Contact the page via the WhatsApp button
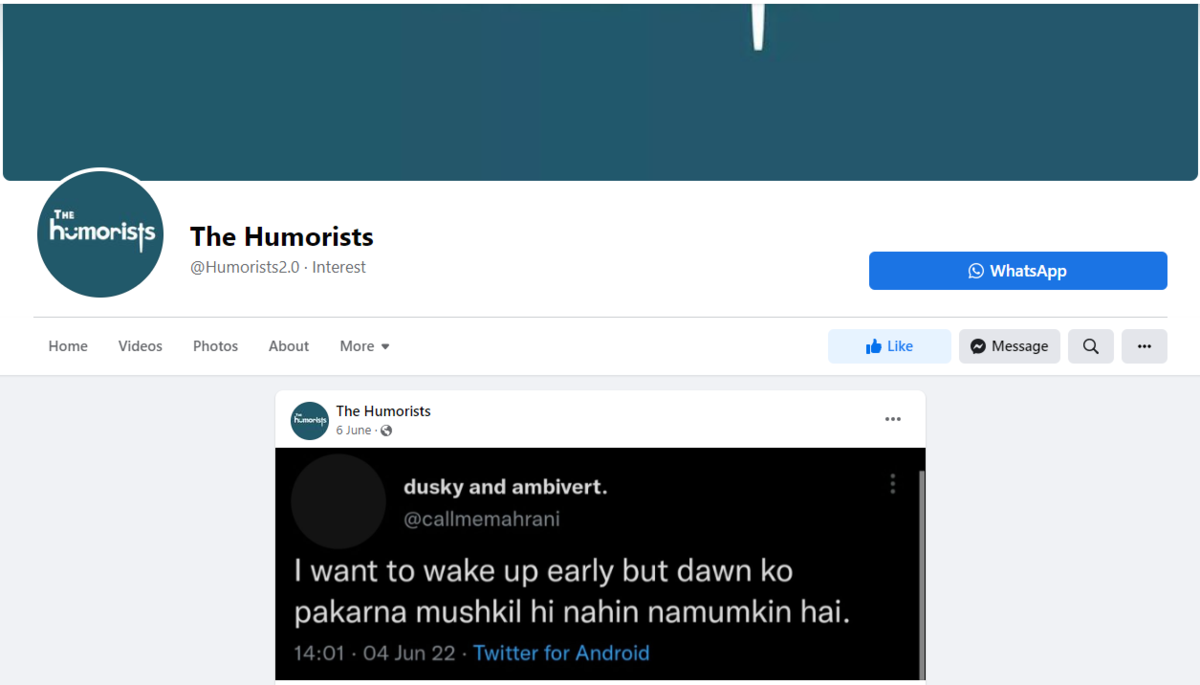This screenshot has height=685, width=1200. (x=1018, y=271)
